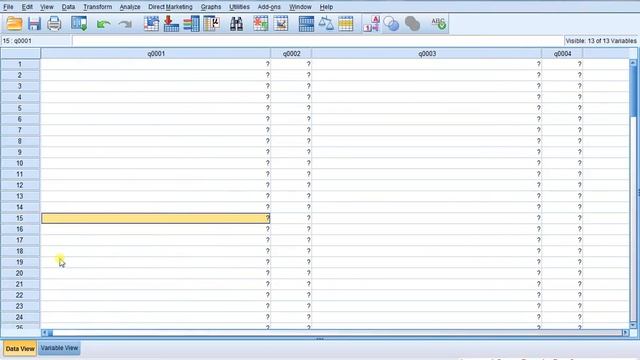This screenshot has height=360, width=640.
Task: Select the q0004 column header
Action: tap(562, 53)
